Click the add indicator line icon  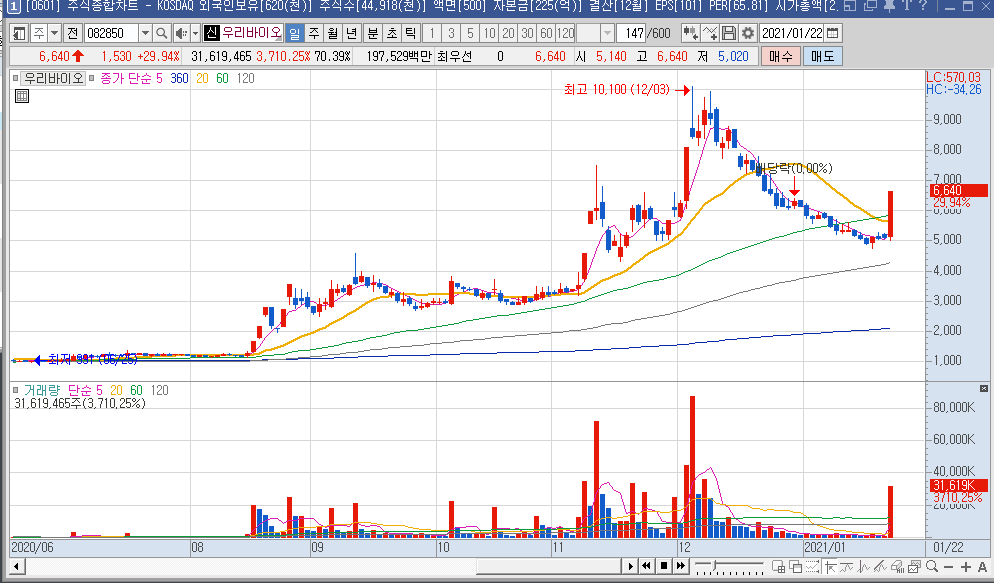710,33
